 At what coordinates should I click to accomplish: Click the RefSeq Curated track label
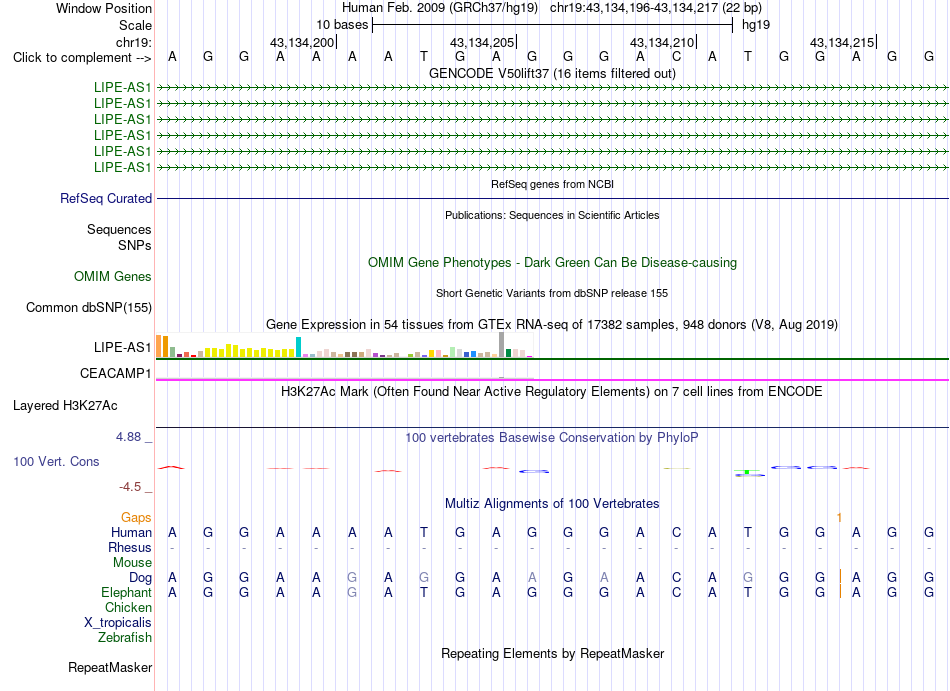pos(106,199)
